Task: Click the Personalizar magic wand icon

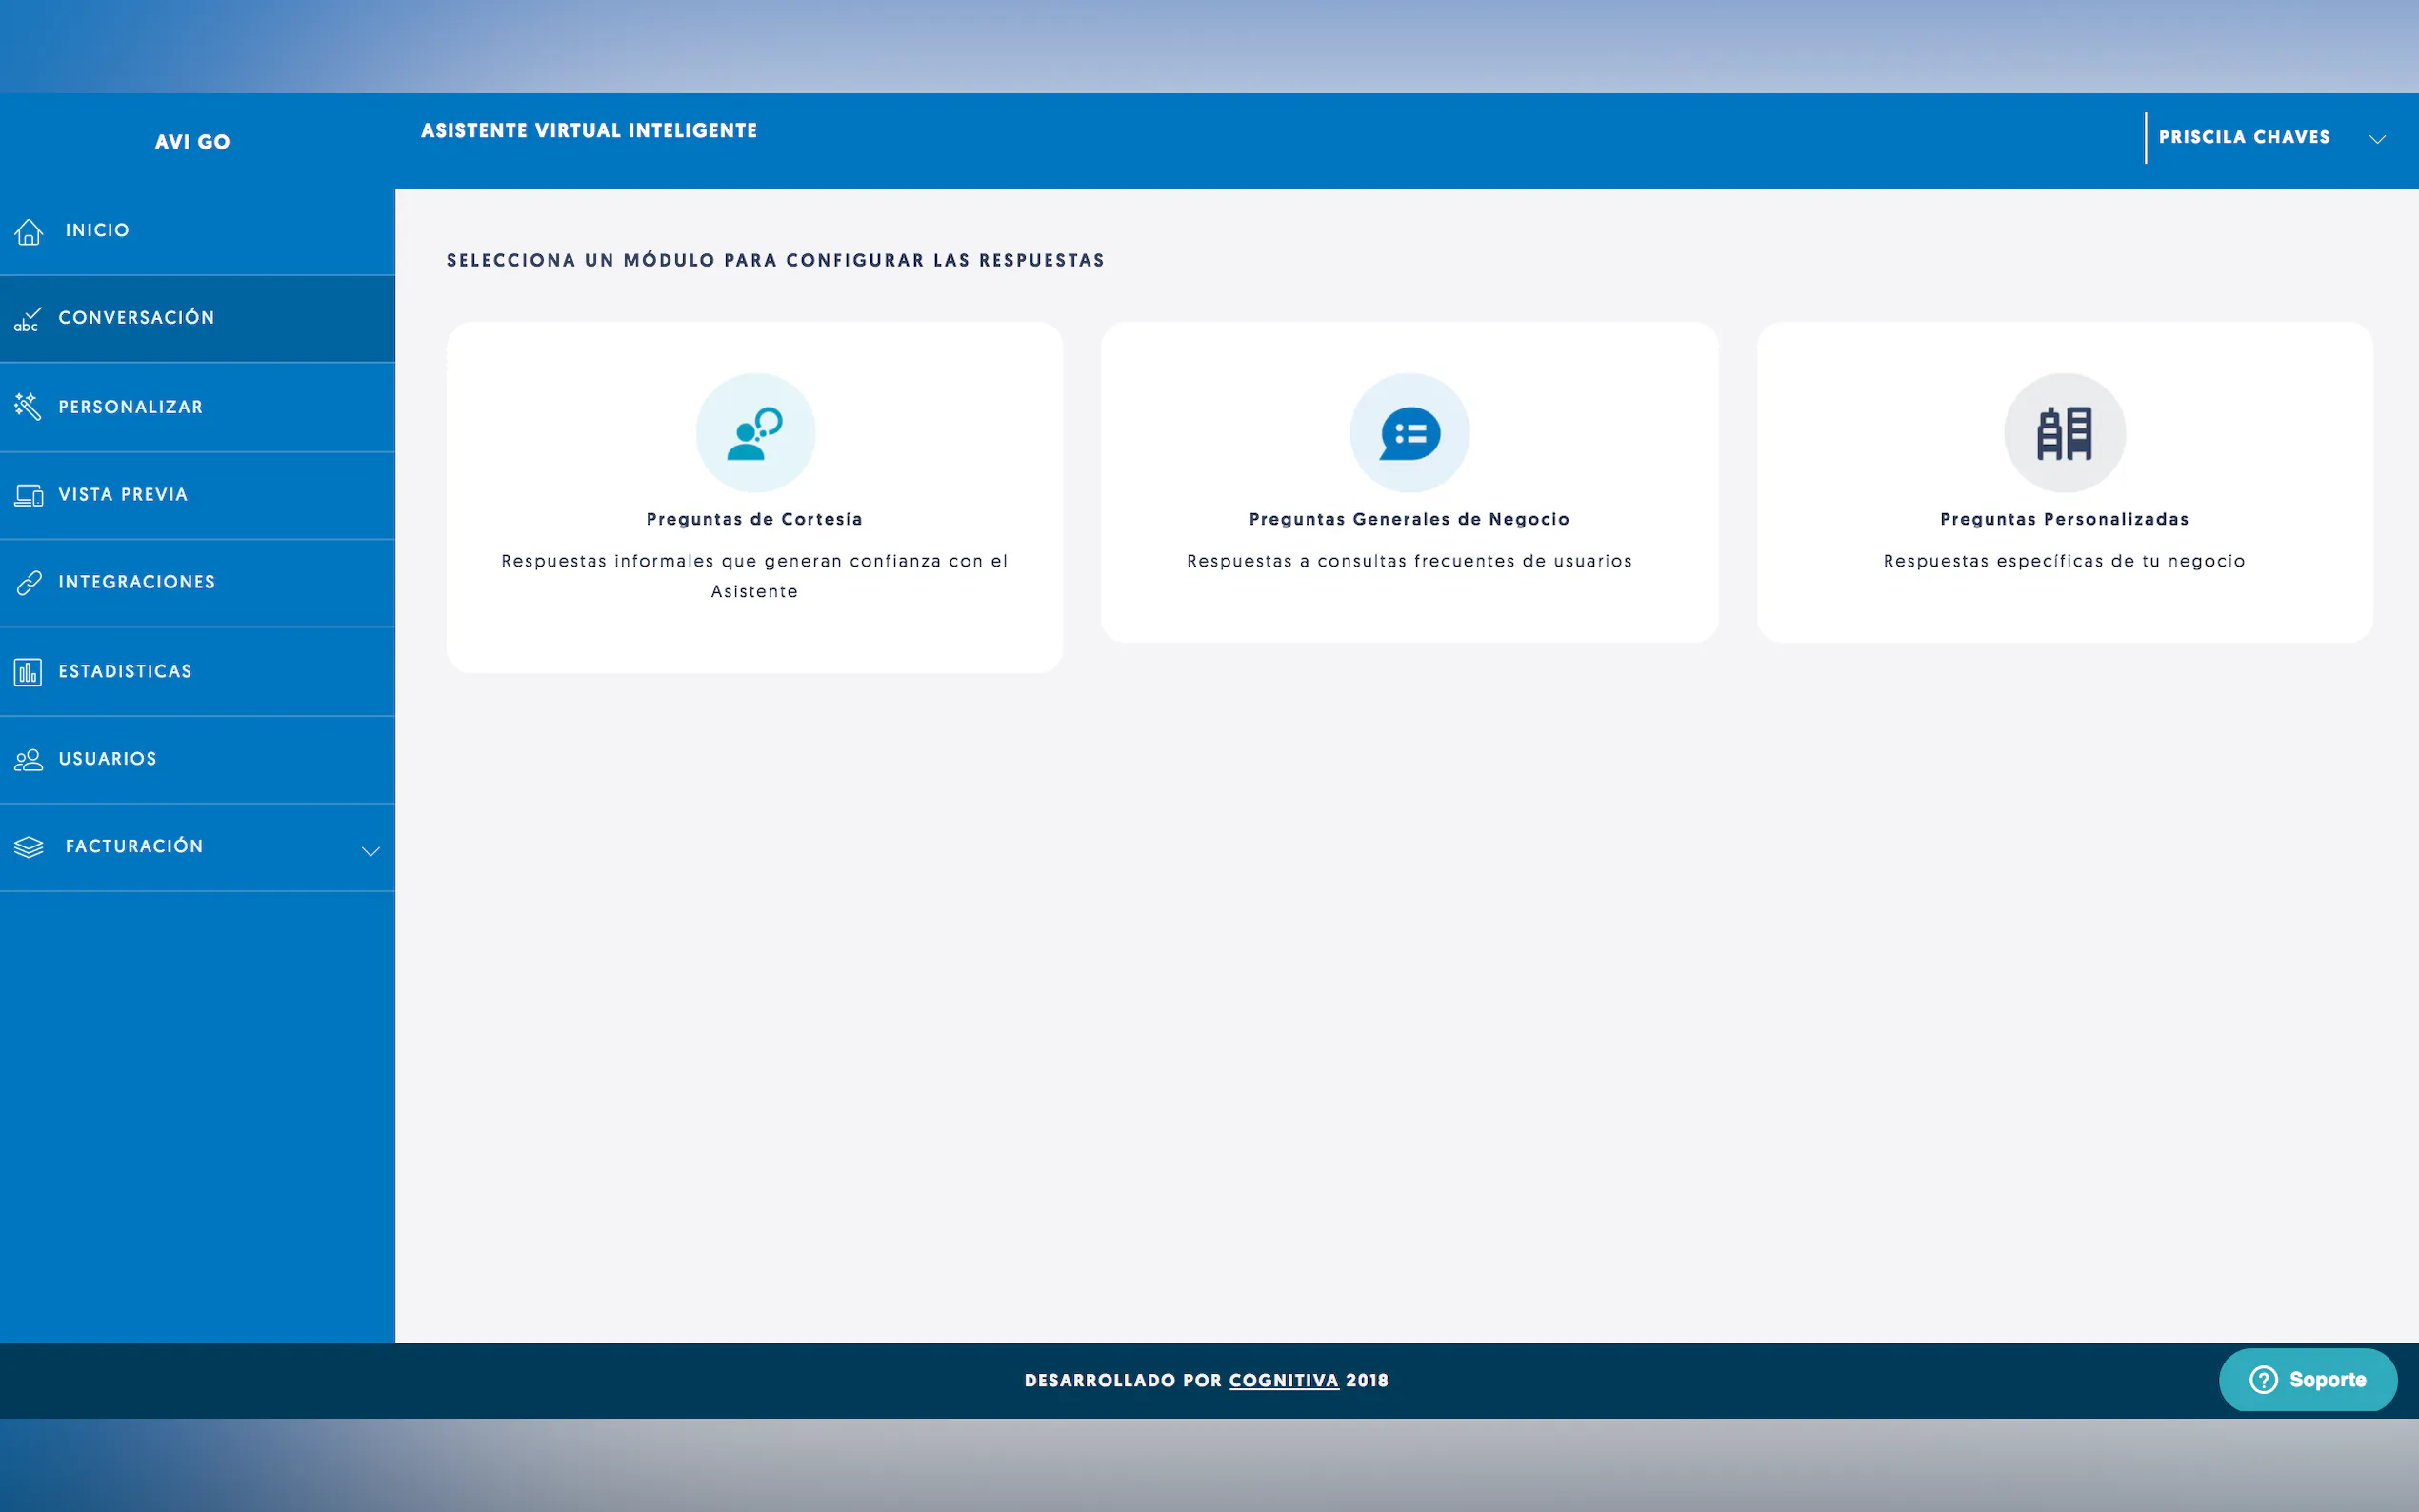Action: pyautogui.click(x=27, y=407)
